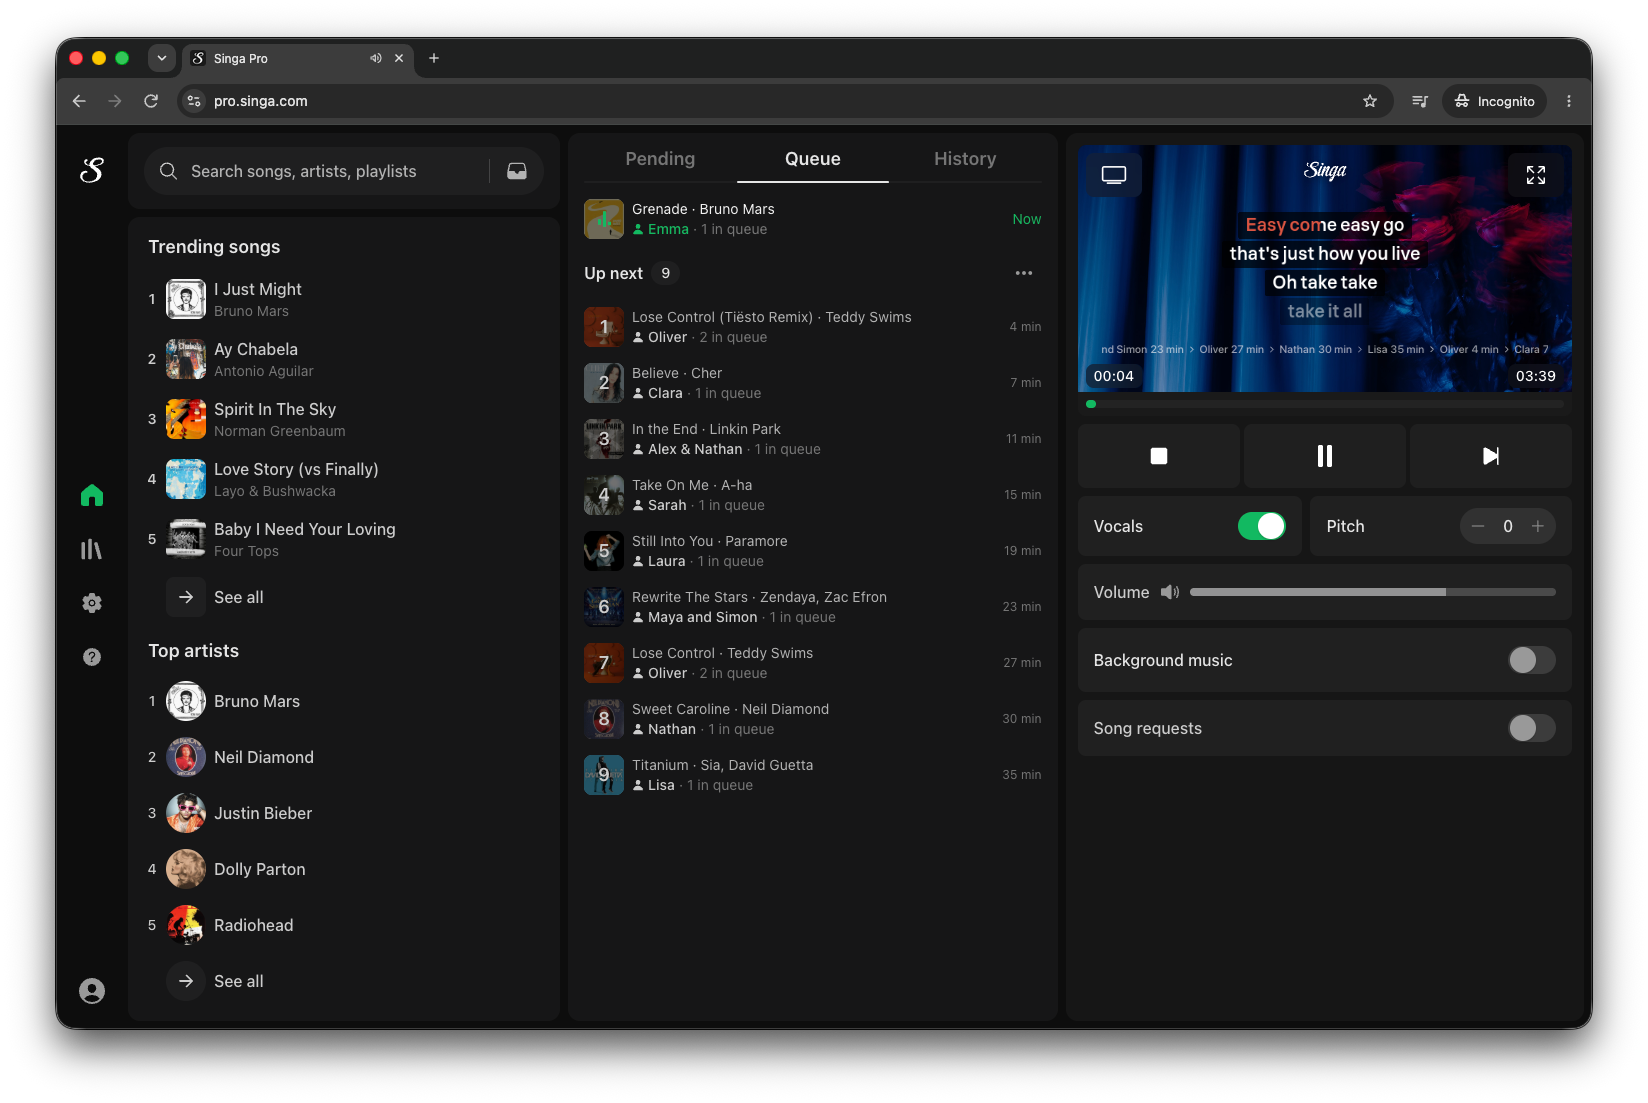The height and width of the screenshot is (1103, 1648).
Task: Enter fullscreen on the karaoke player
Action: tap(1536, 175)
